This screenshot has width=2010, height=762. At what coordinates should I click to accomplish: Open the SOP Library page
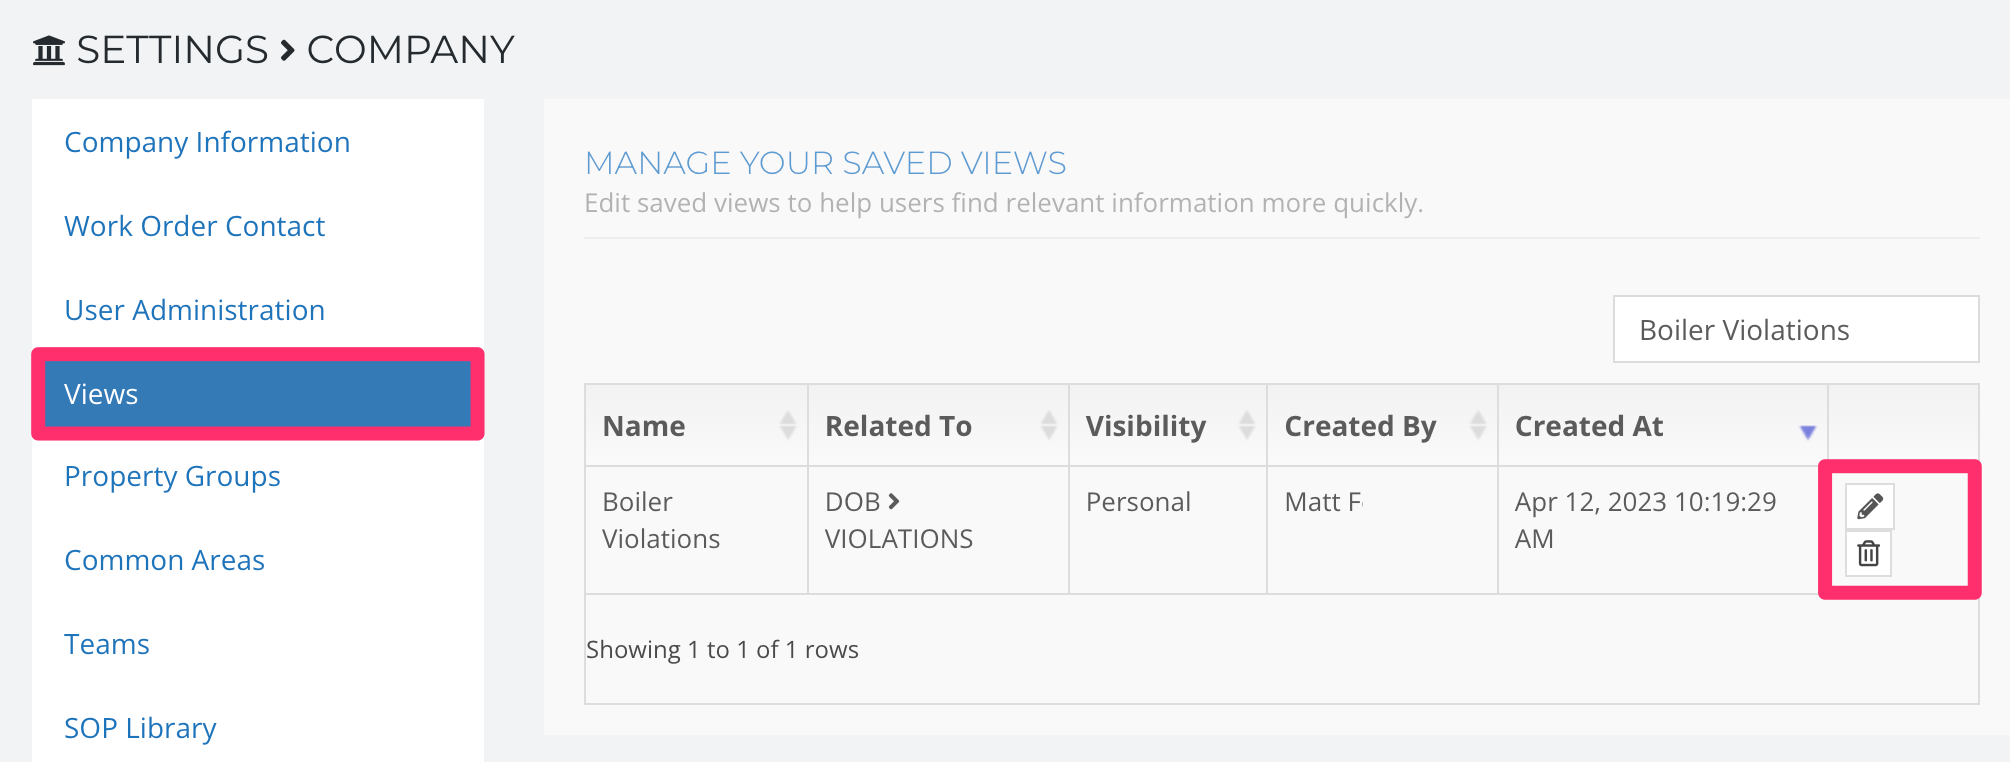pyautogui.click(x=140, y=728)
